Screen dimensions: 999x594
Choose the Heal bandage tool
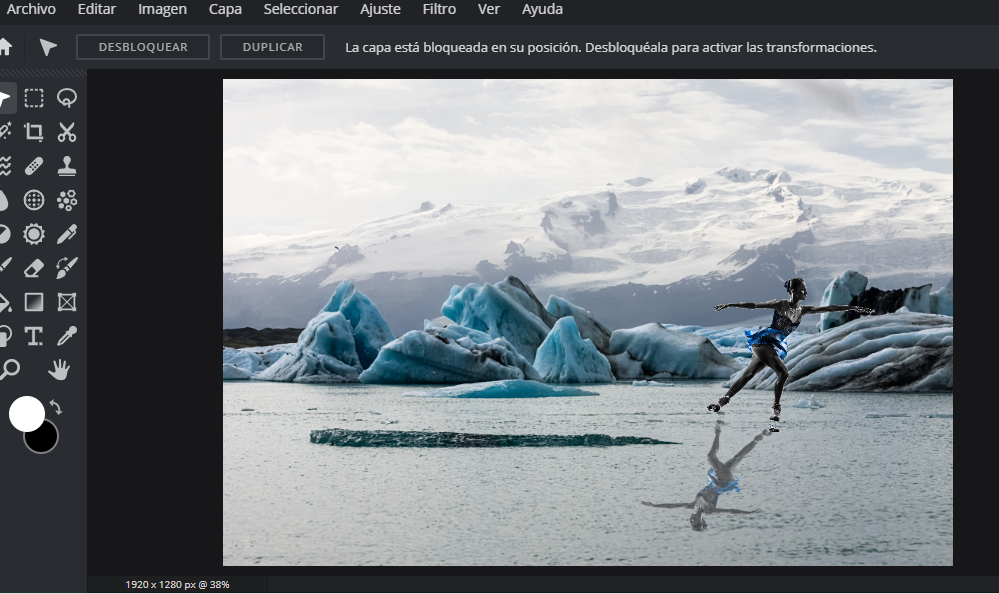tap(34, 166)
